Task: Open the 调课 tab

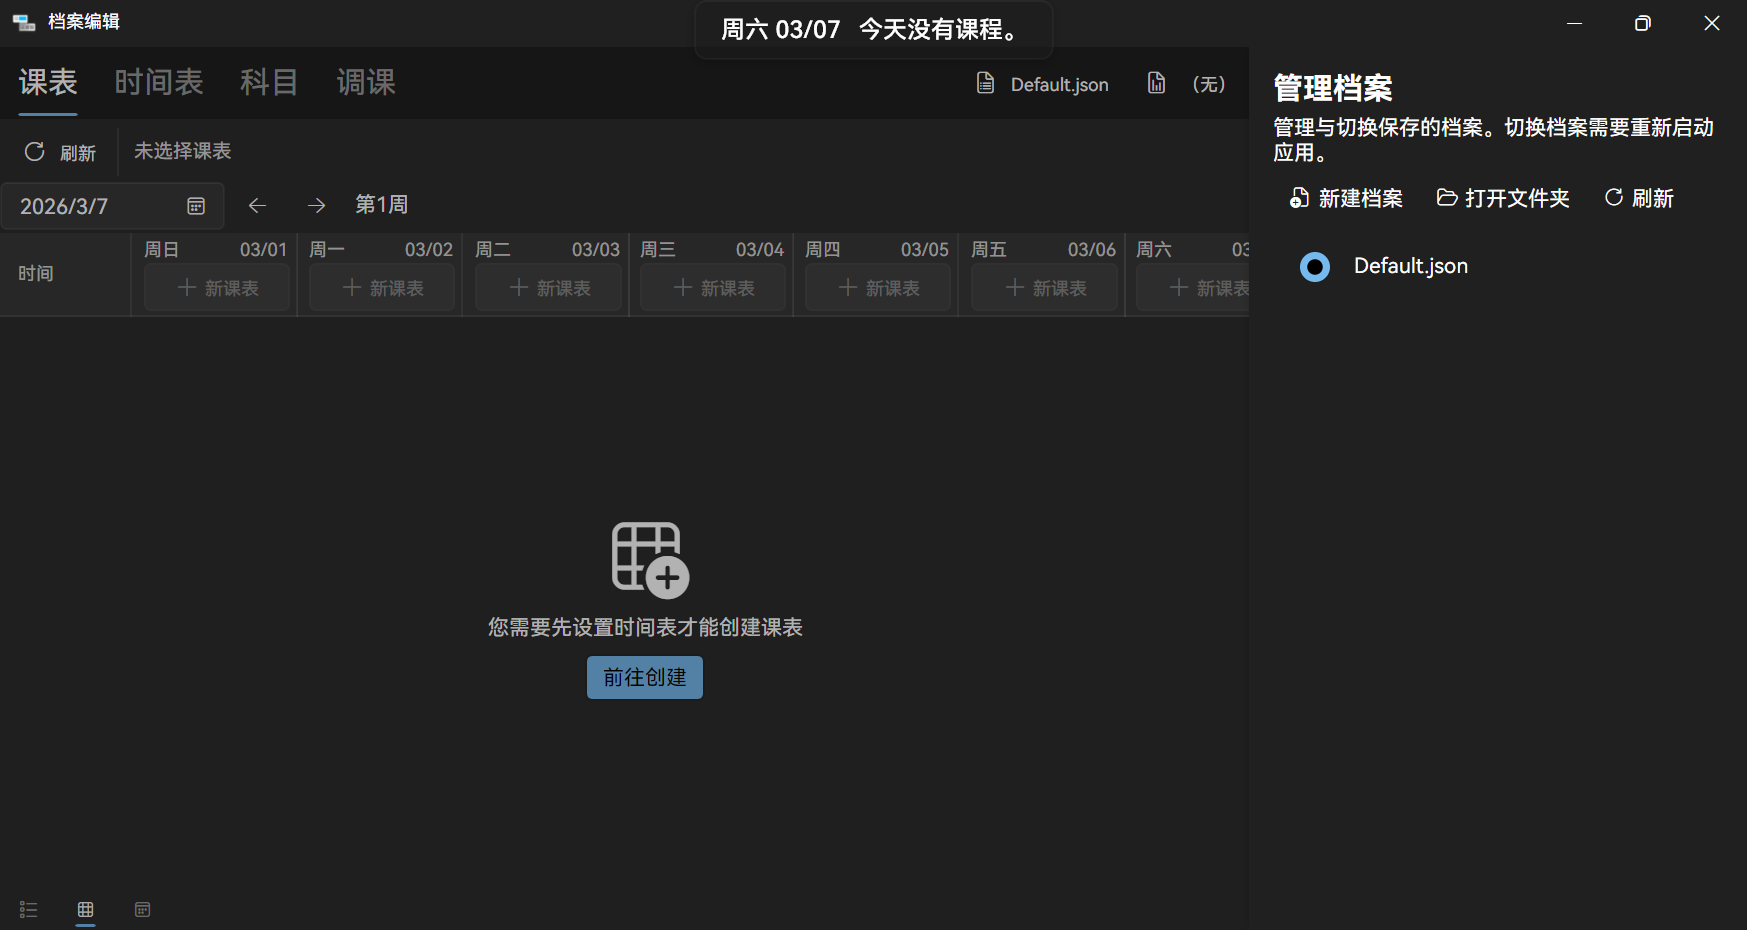Action: [x=366, y=82]
